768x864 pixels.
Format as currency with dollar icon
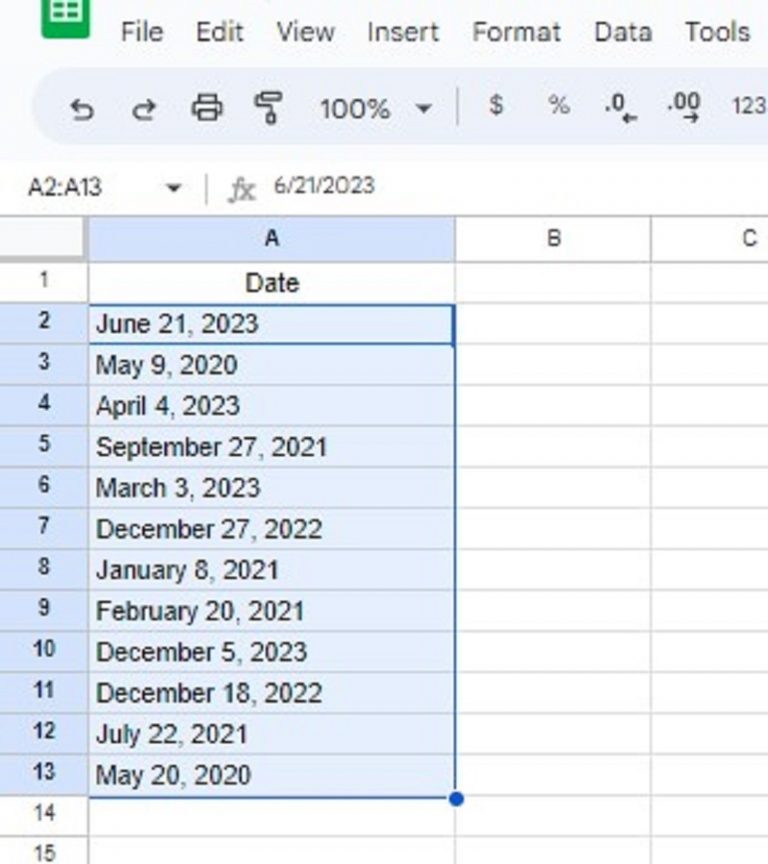pos(496,105)
